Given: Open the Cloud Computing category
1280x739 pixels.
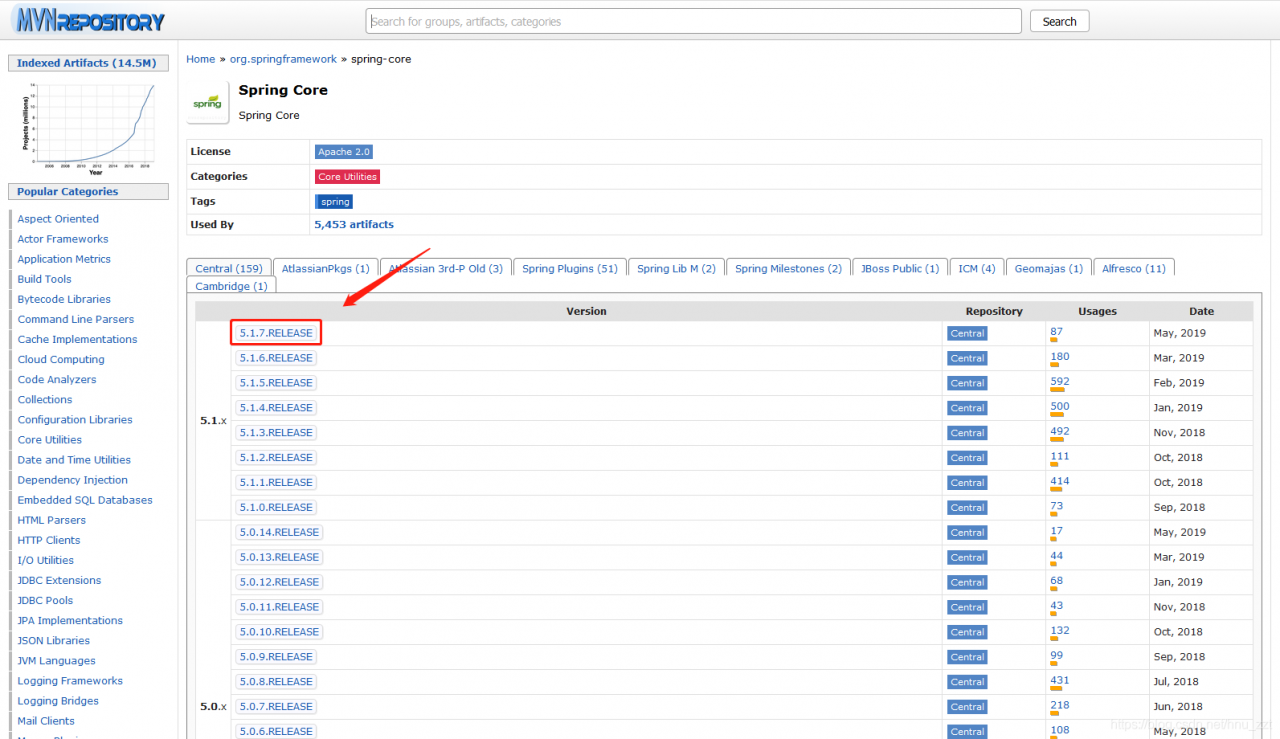Looking at the screenshot, I should [61, 359].
